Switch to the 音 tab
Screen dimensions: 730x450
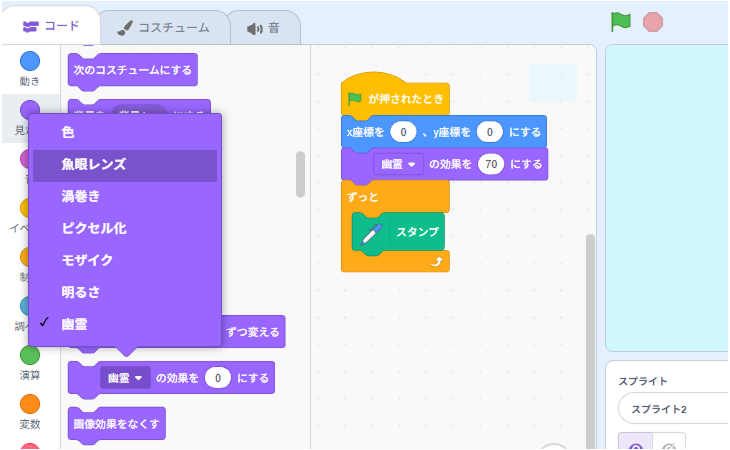click(264, 28)
